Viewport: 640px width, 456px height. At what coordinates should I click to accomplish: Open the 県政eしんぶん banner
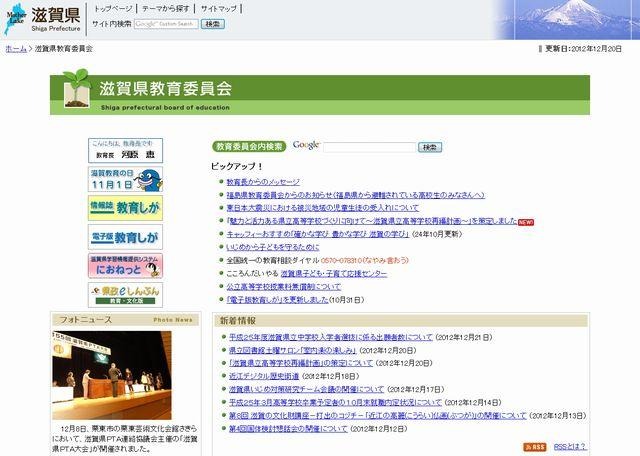click(125, 295)
